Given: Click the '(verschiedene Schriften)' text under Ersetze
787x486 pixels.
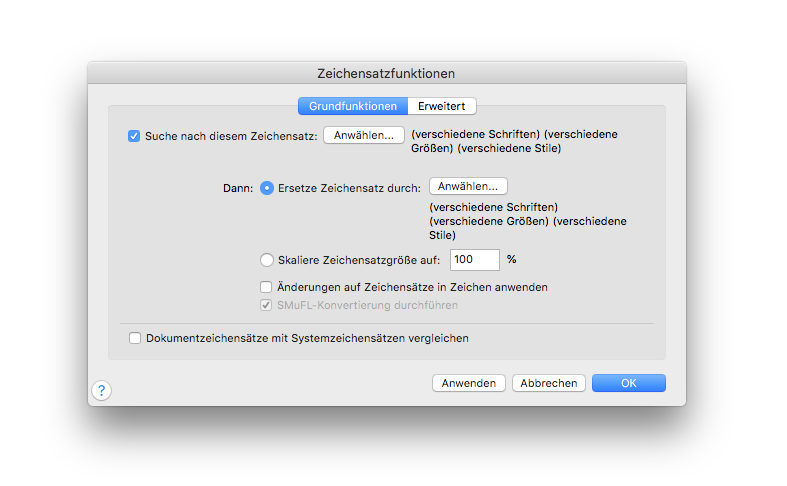Looking at the screenshot, I should point(493,207).
